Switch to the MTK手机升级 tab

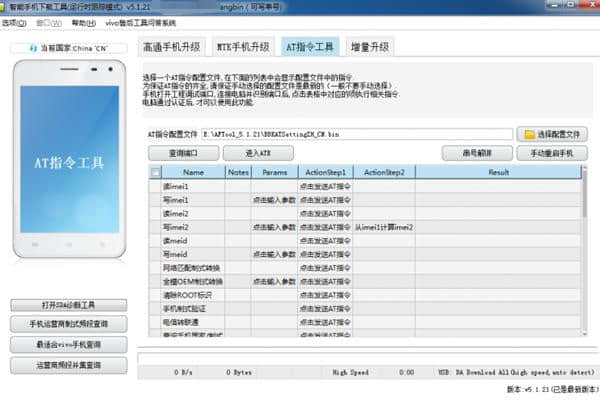click(x=242, y=47)
